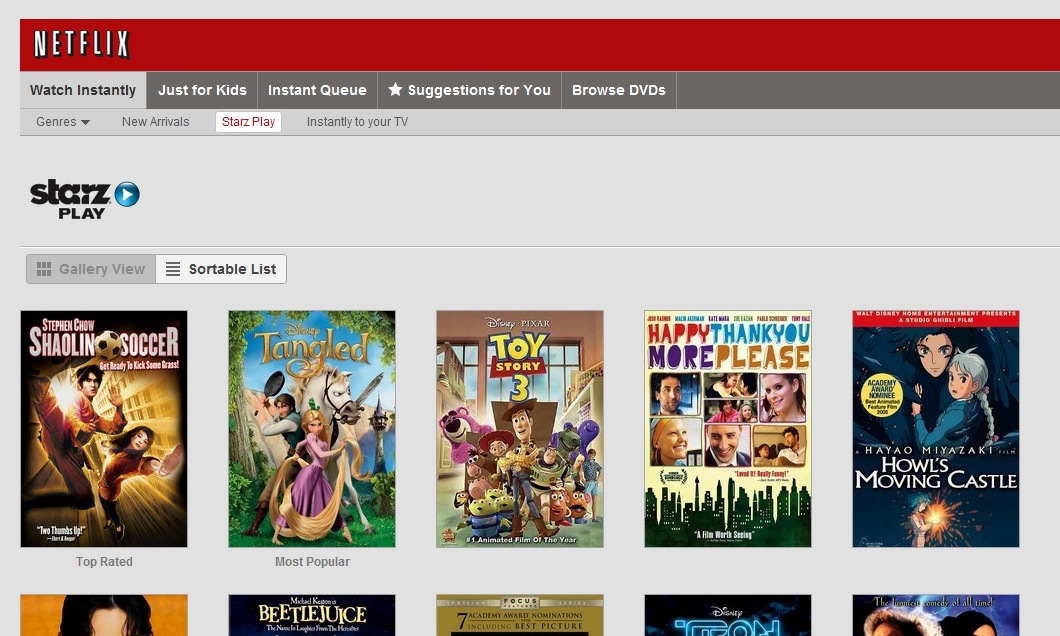
Task: Open the Instantly to your TV link
Action: [x=357, y=122]
